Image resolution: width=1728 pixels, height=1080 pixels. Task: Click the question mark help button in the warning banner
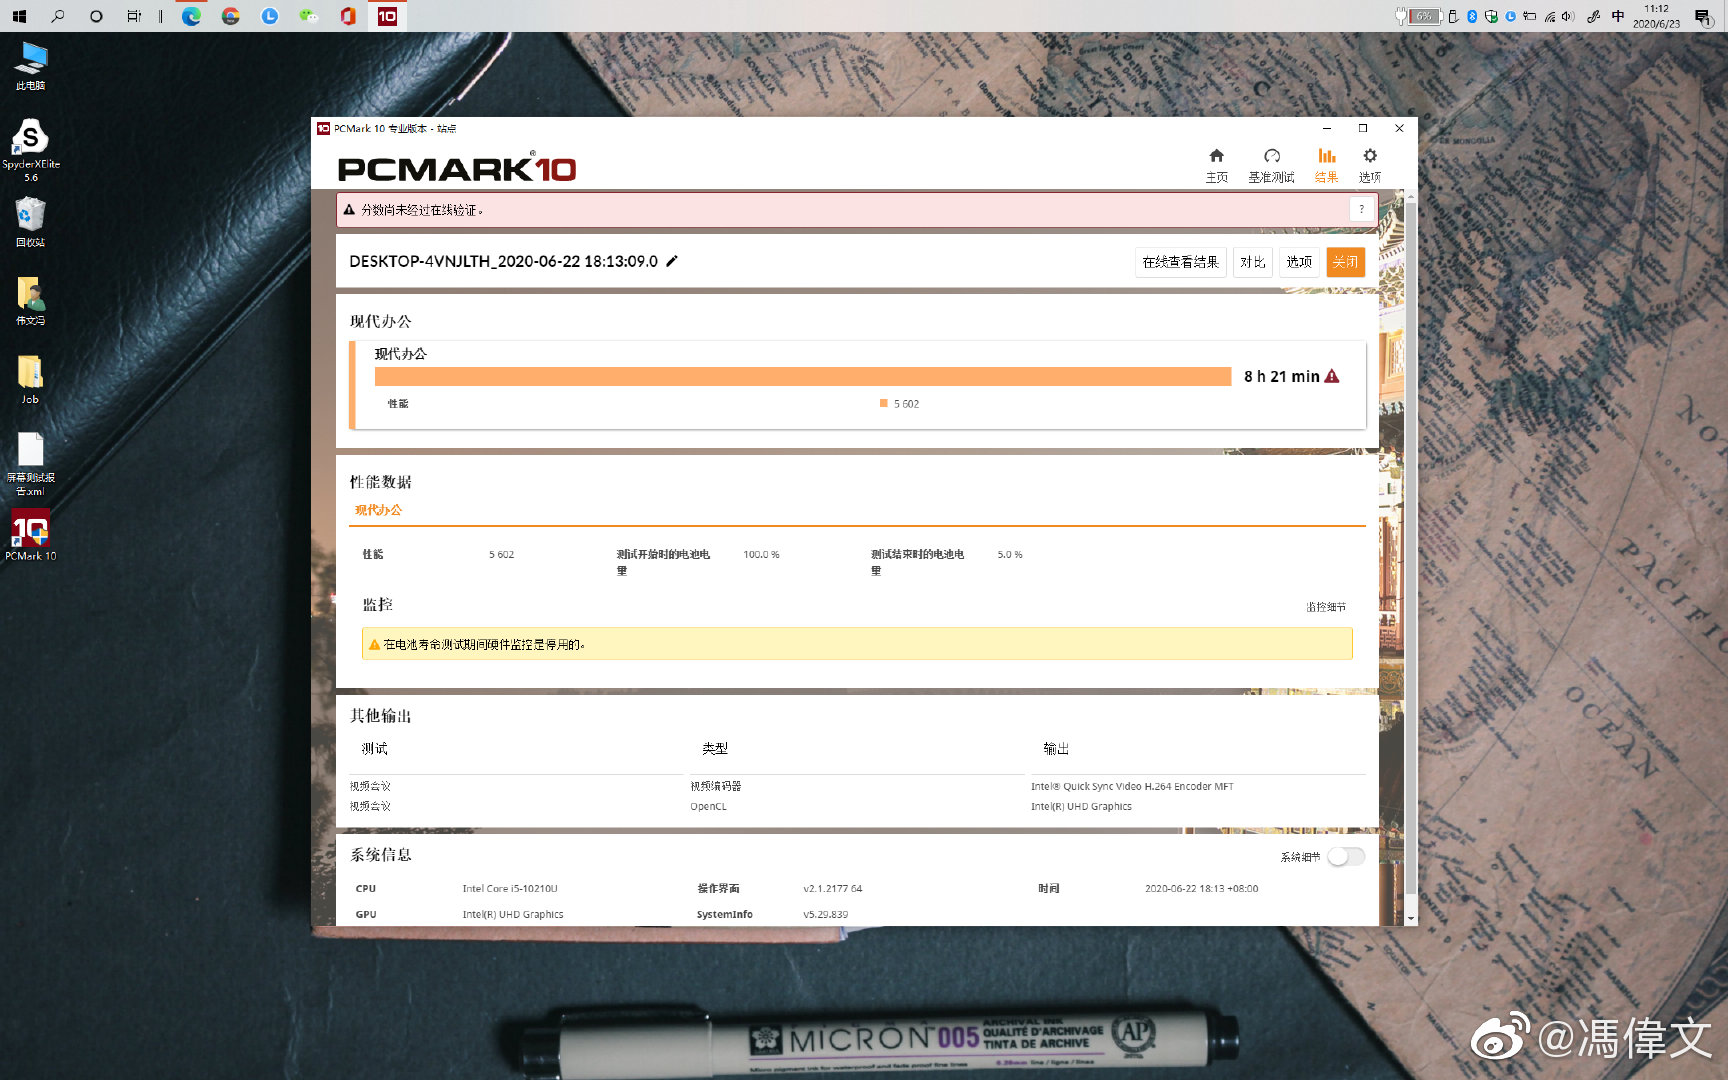coord(1361,209)
